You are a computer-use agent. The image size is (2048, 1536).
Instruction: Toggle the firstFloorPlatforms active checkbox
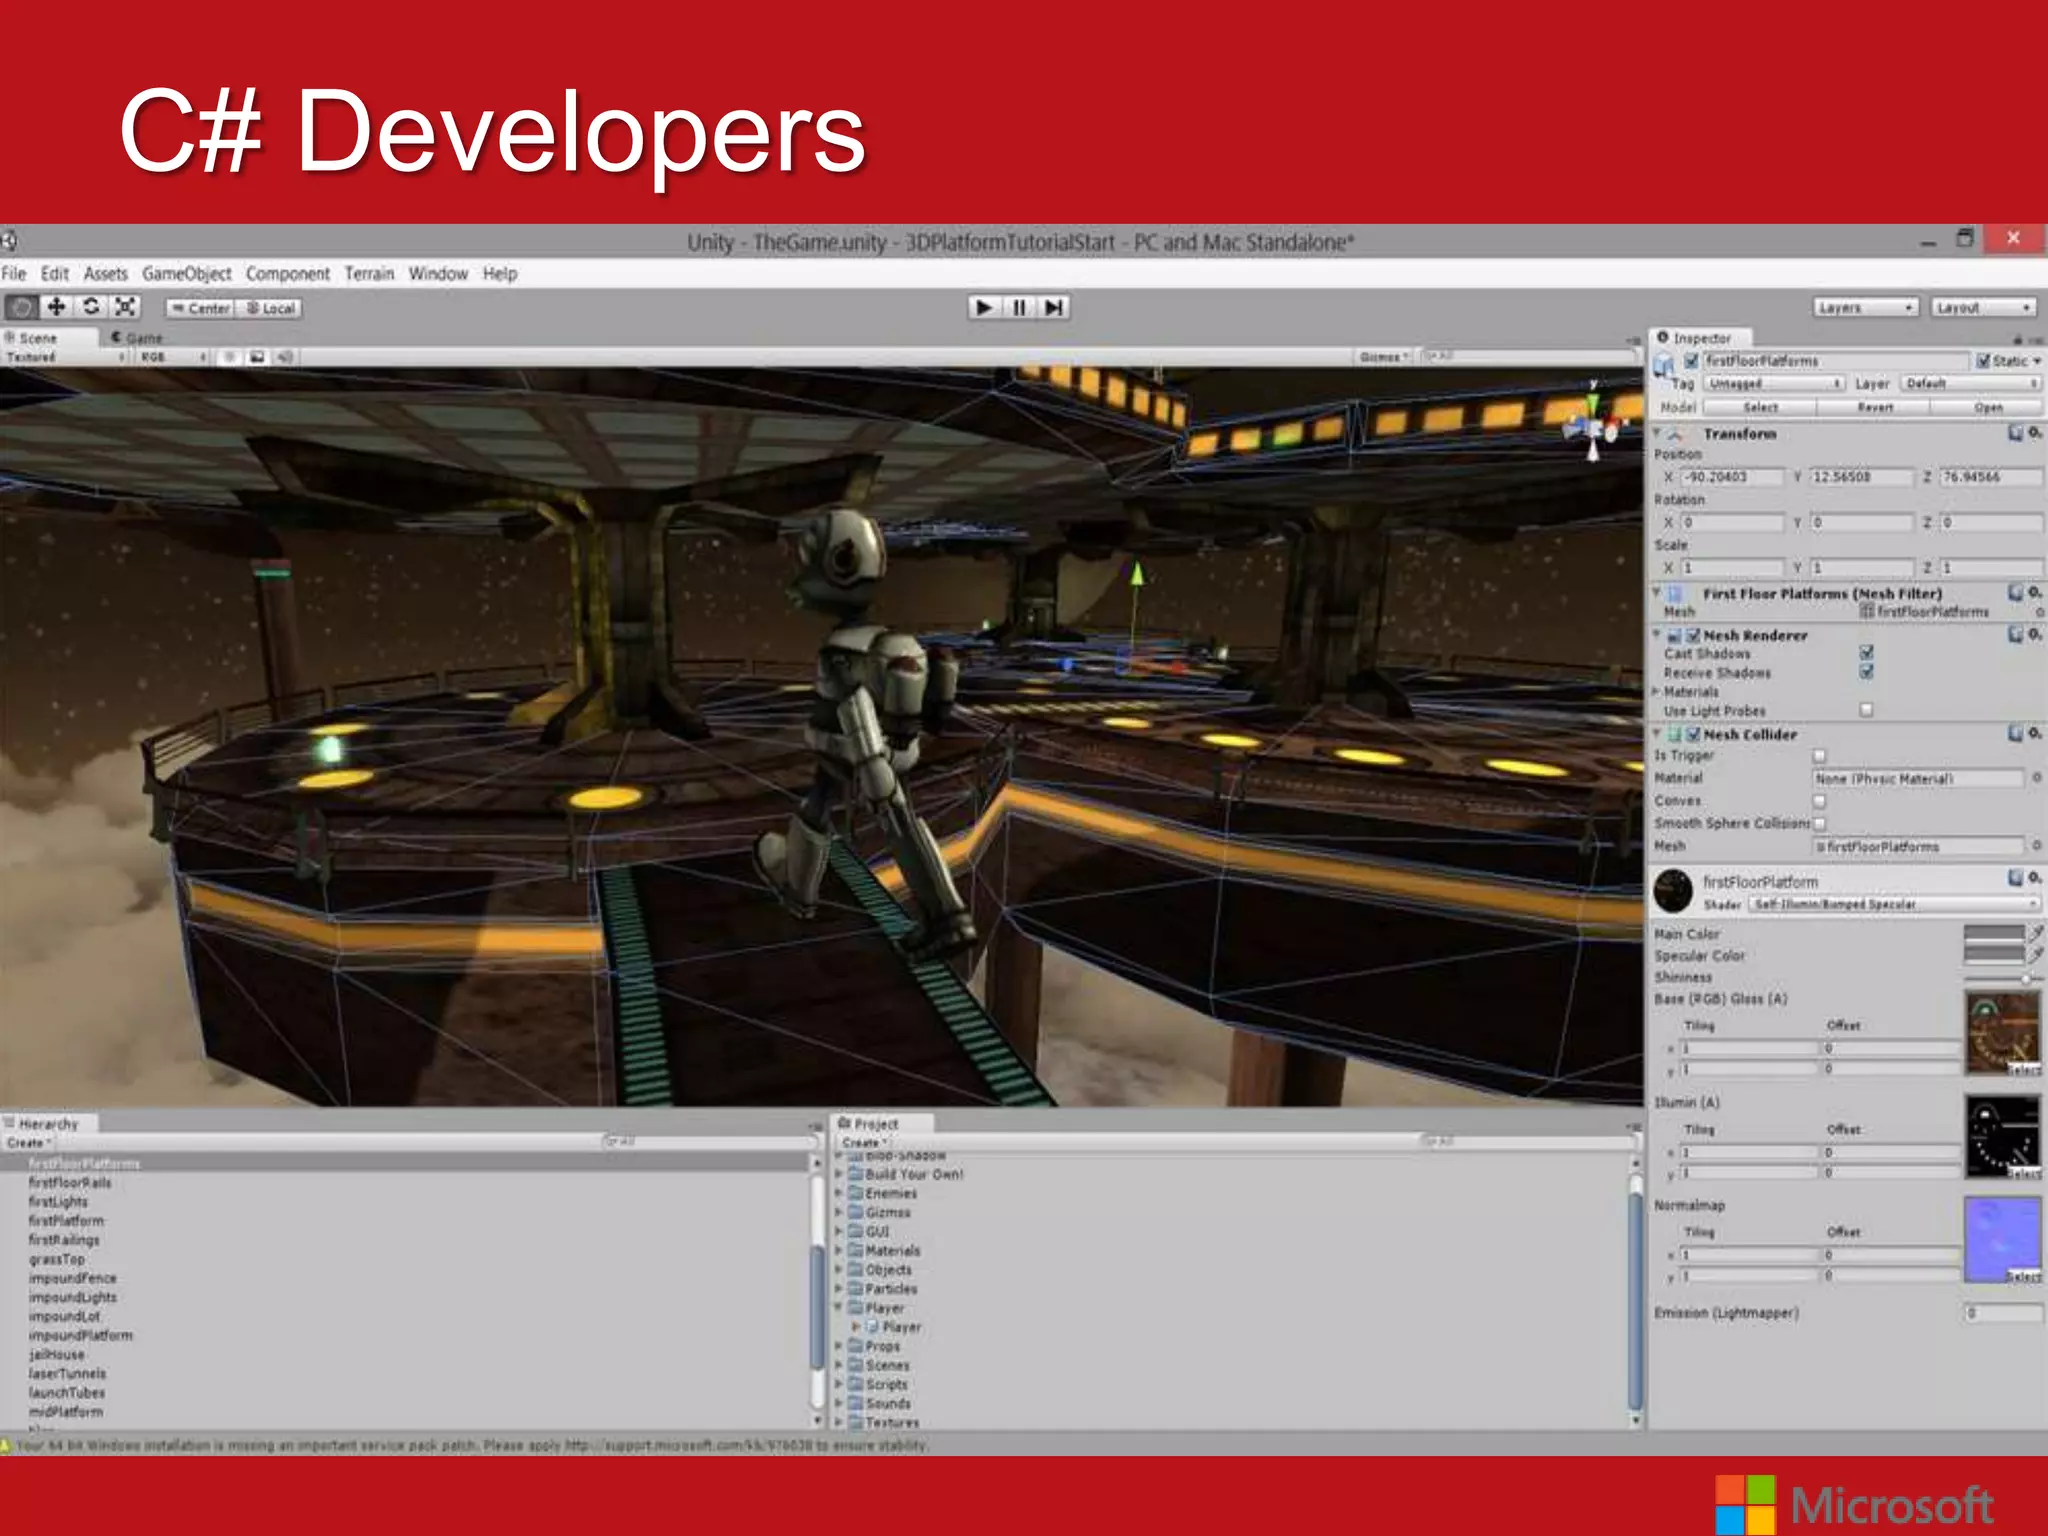tap(1691, 360)
